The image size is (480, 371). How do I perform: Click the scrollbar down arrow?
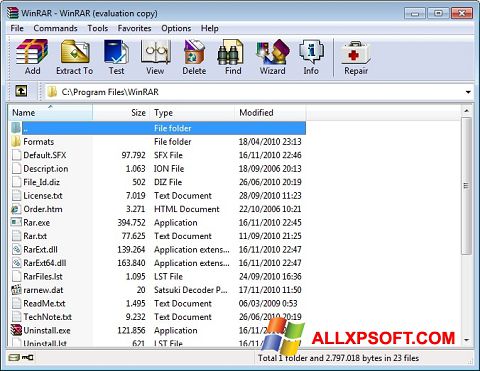click(x=466, y=340)
